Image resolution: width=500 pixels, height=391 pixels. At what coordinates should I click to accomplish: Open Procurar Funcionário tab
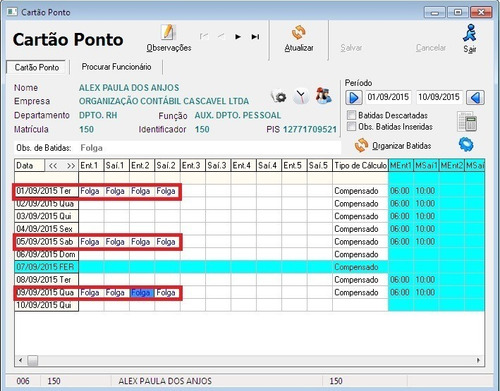(116, 67)
